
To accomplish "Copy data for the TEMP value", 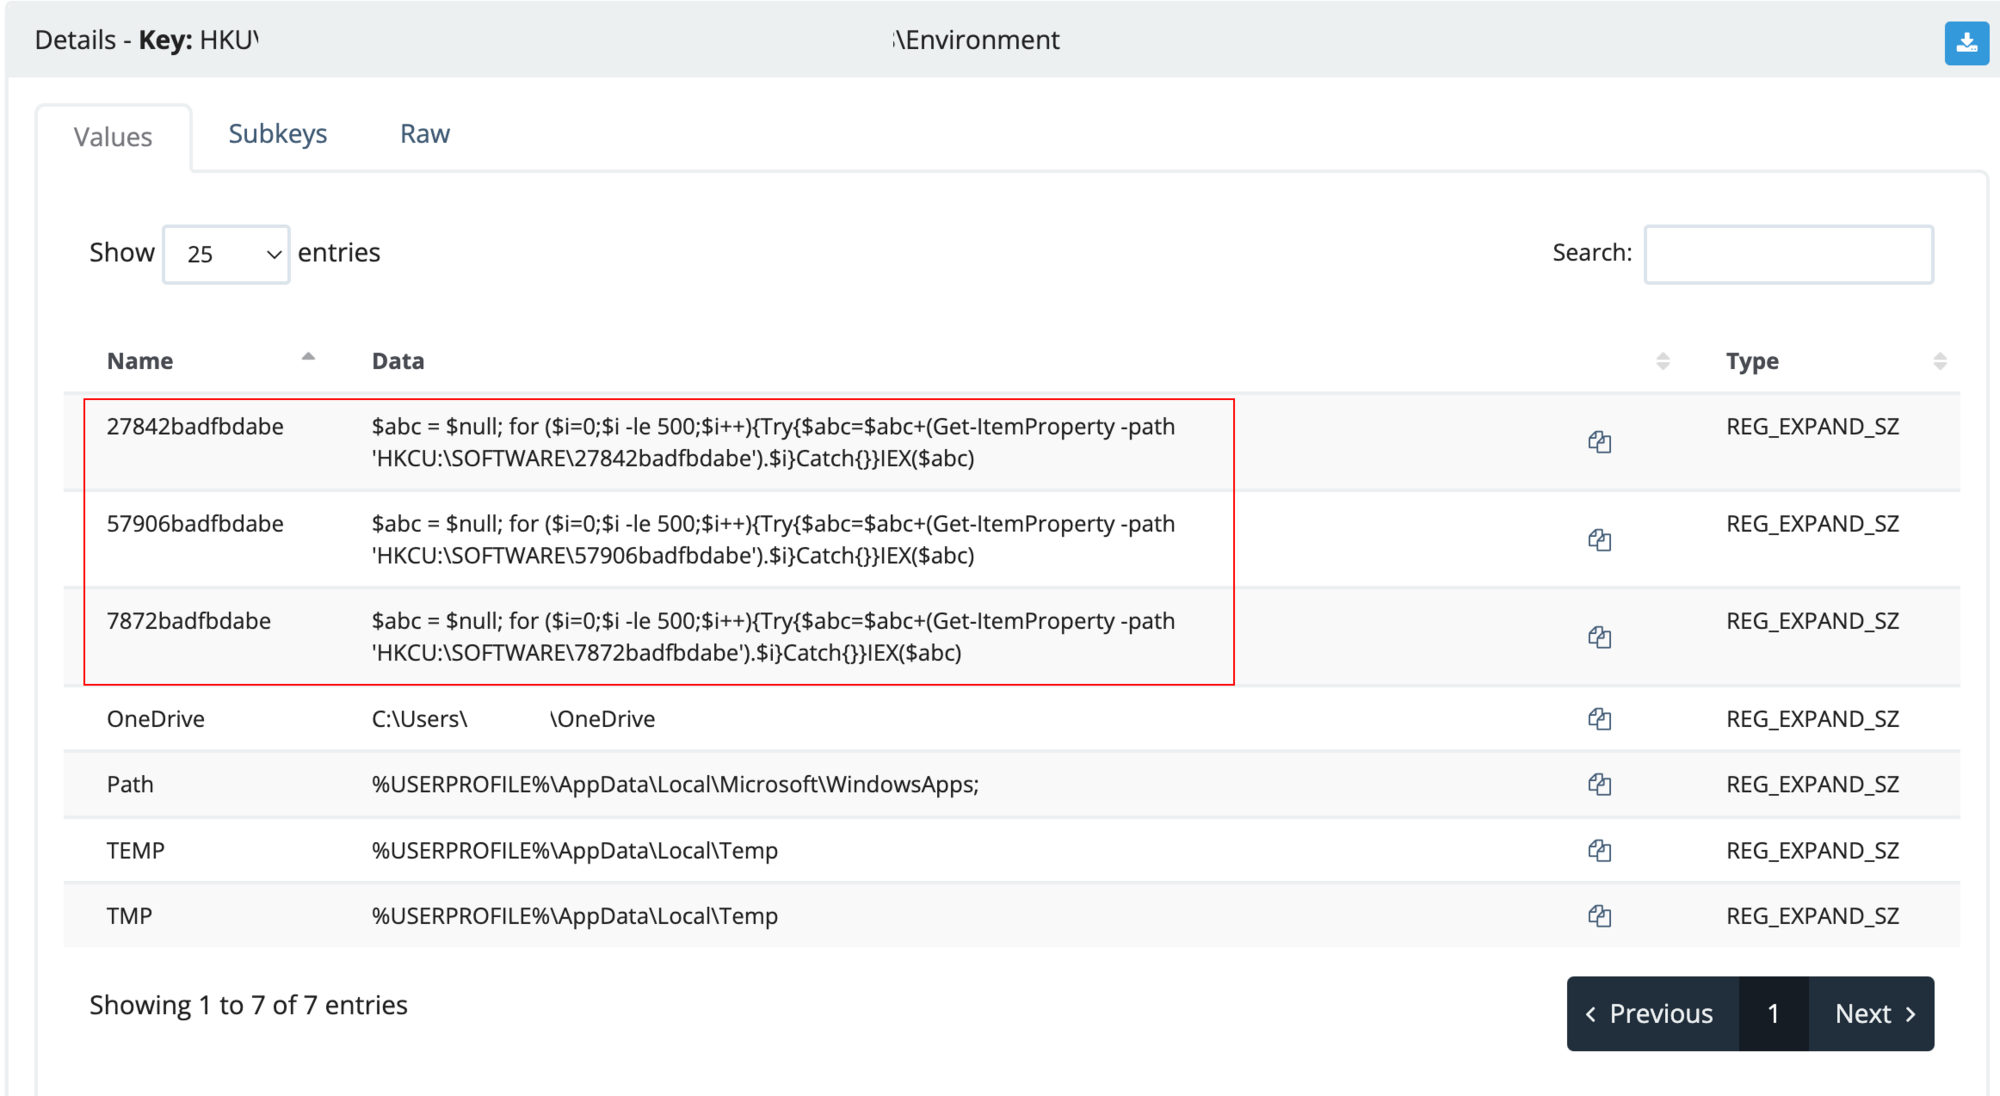I will (x=1599, y=850).
